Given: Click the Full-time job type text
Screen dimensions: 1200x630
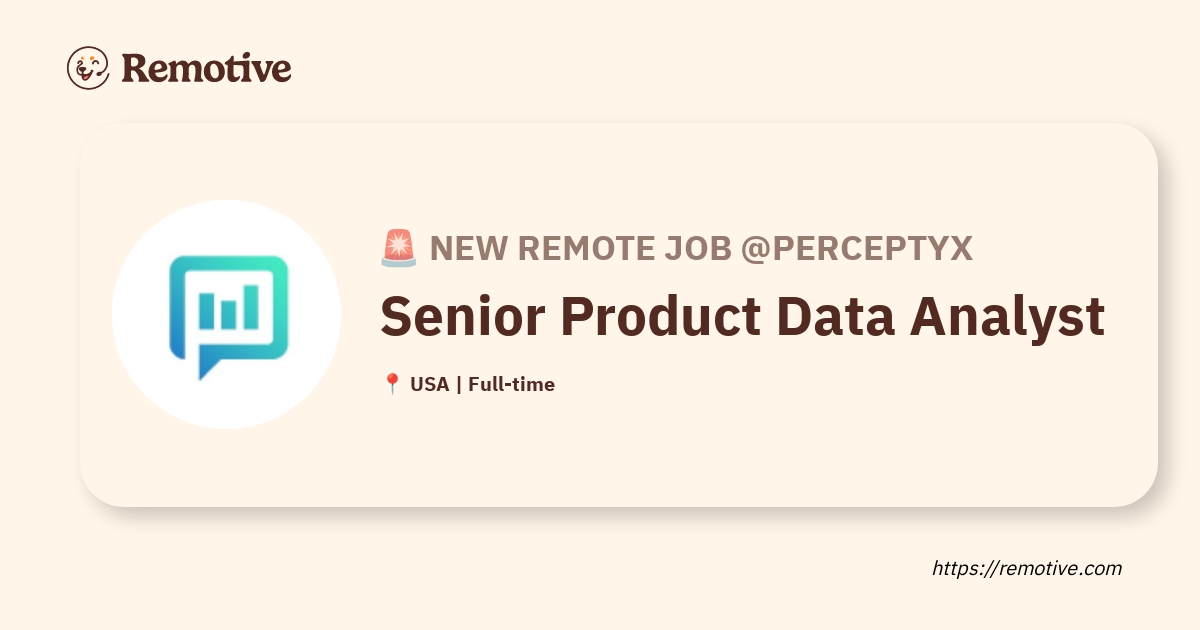Looking at the screenshot, I should point(511,384).
